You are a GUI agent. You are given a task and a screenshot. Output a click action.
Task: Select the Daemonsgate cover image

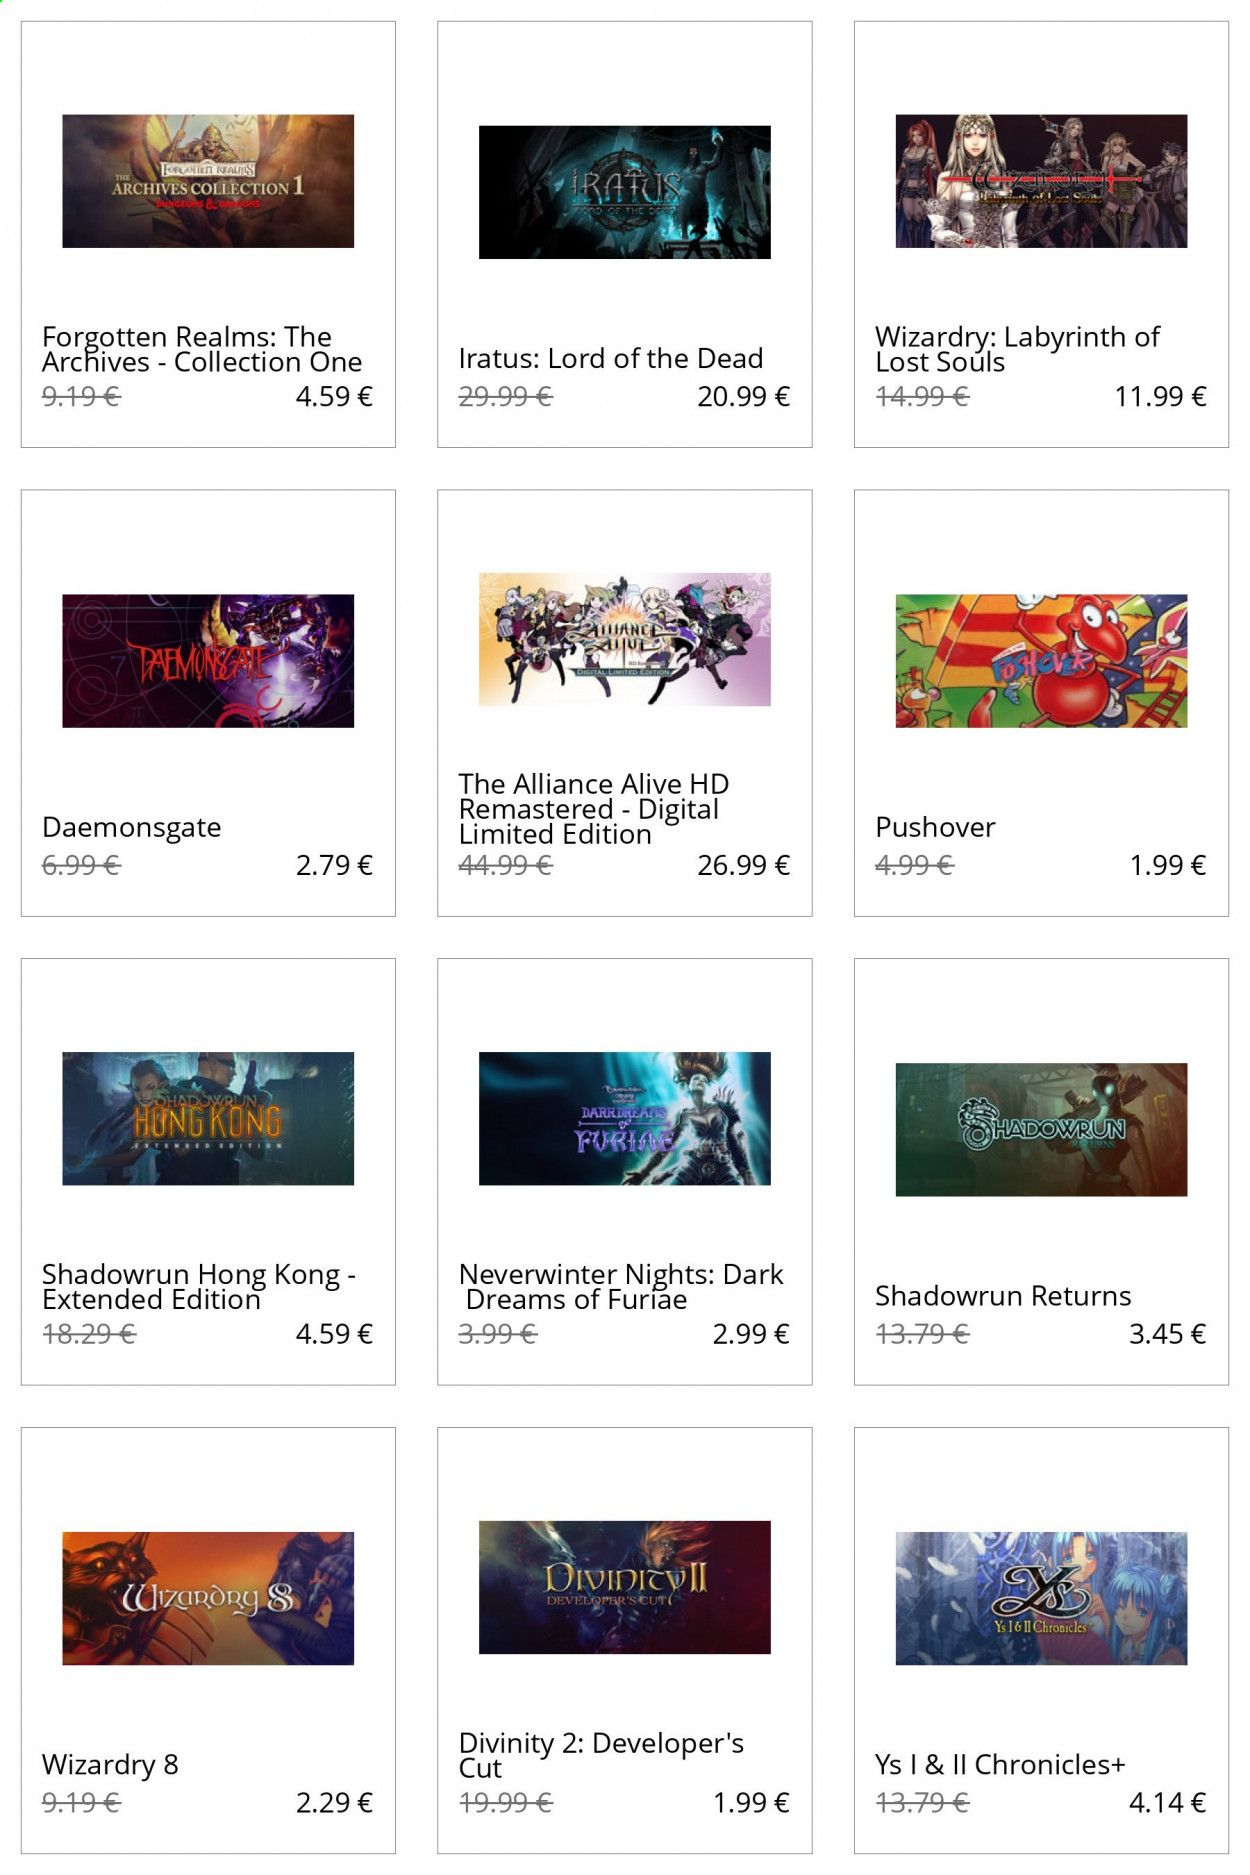point(208,661)
